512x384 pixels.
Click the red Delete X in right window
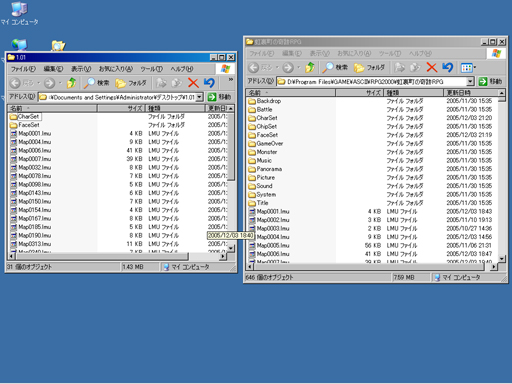click(432, 68)
